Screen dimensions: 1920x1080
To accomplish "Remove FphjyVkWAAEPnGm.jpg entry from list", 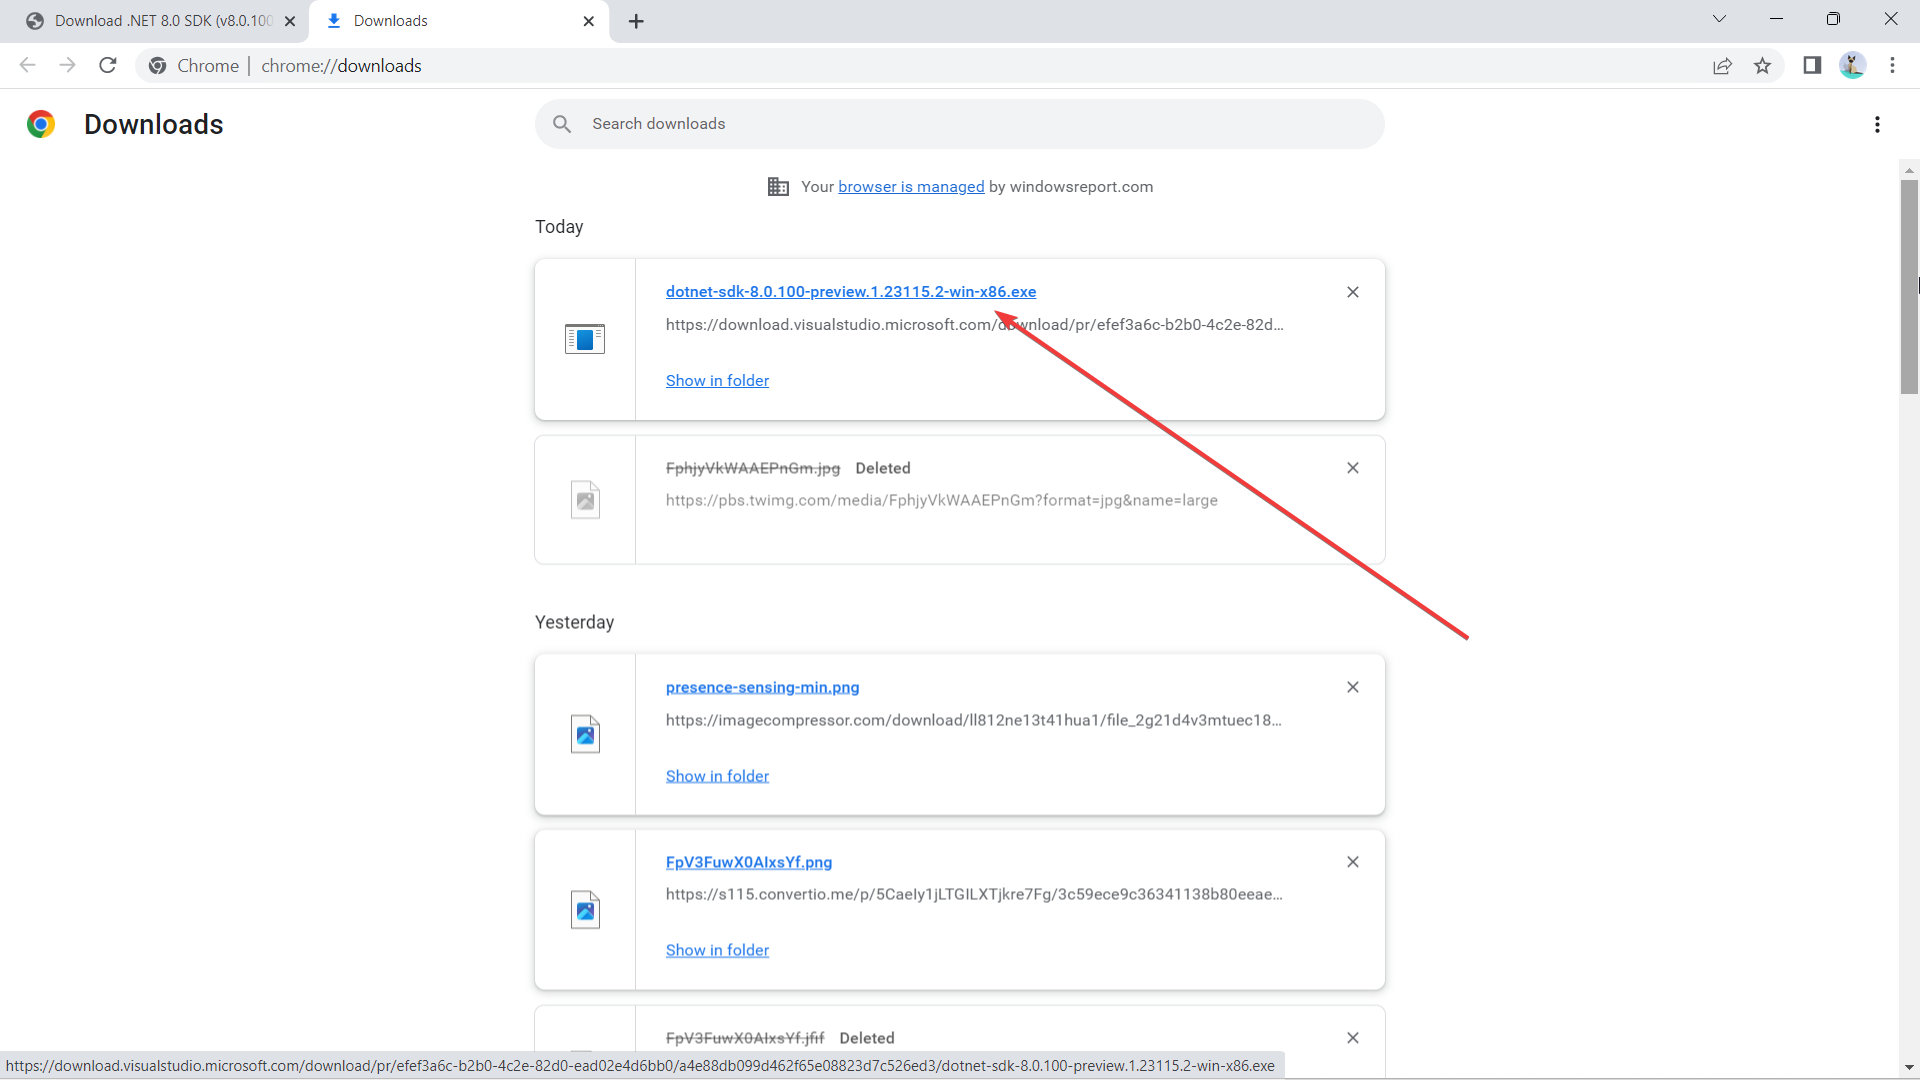I will pos(1353,468).
